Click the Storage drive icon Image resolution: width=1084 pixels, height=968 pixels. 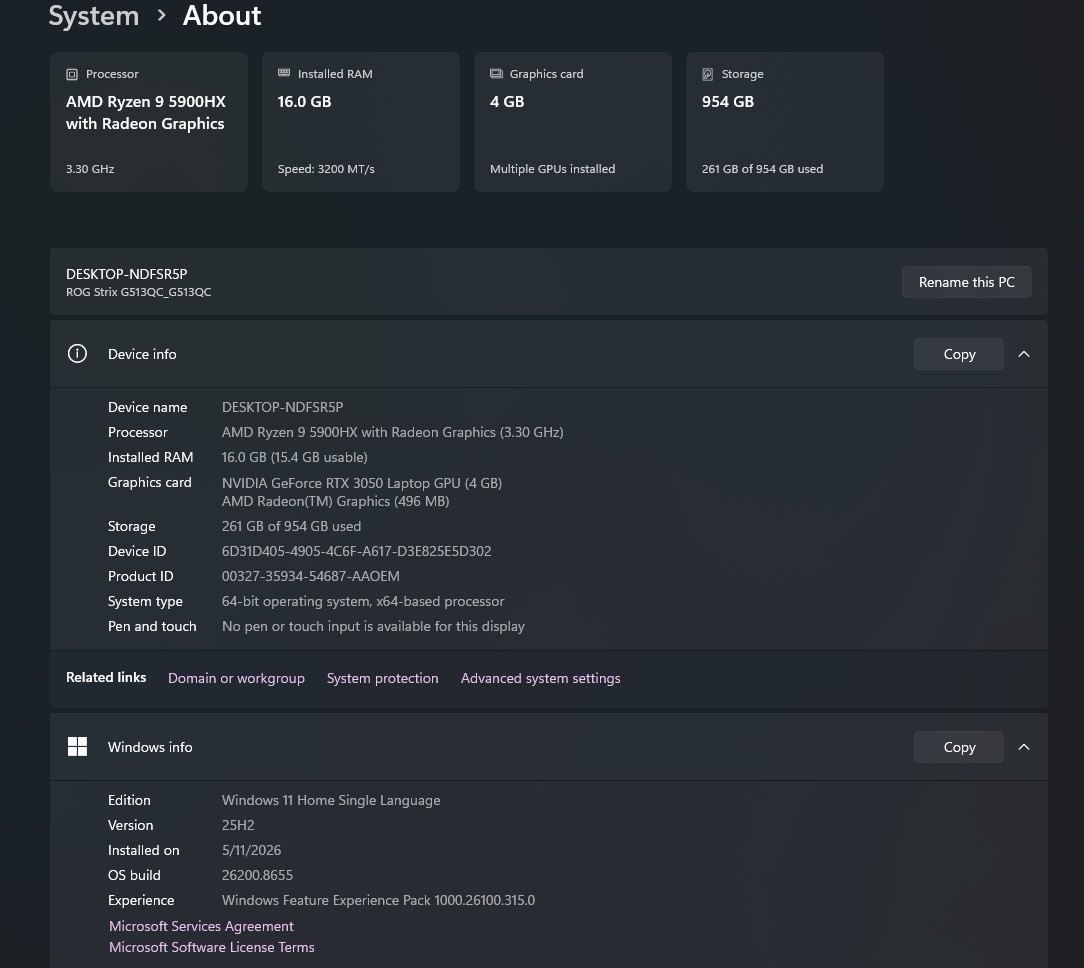click(x=707, y=74)
